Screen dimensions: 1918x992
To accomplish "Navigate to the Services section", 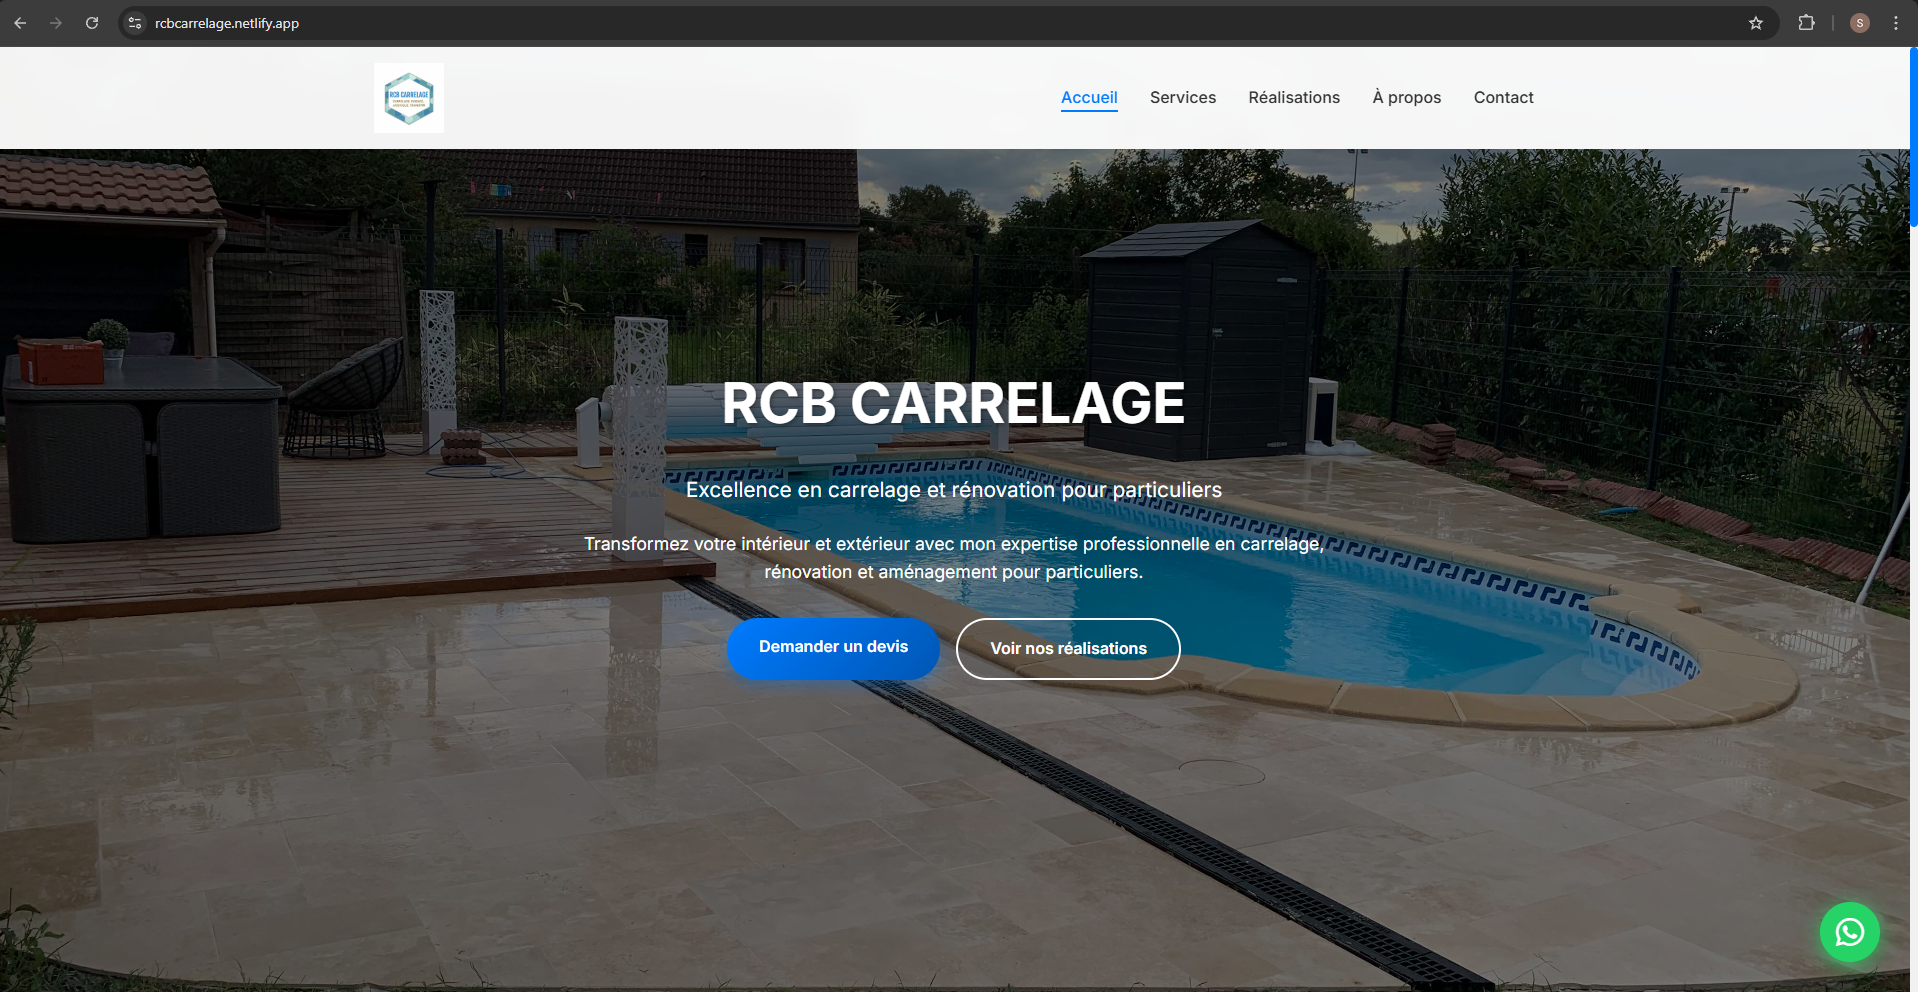I will 1182,97.
